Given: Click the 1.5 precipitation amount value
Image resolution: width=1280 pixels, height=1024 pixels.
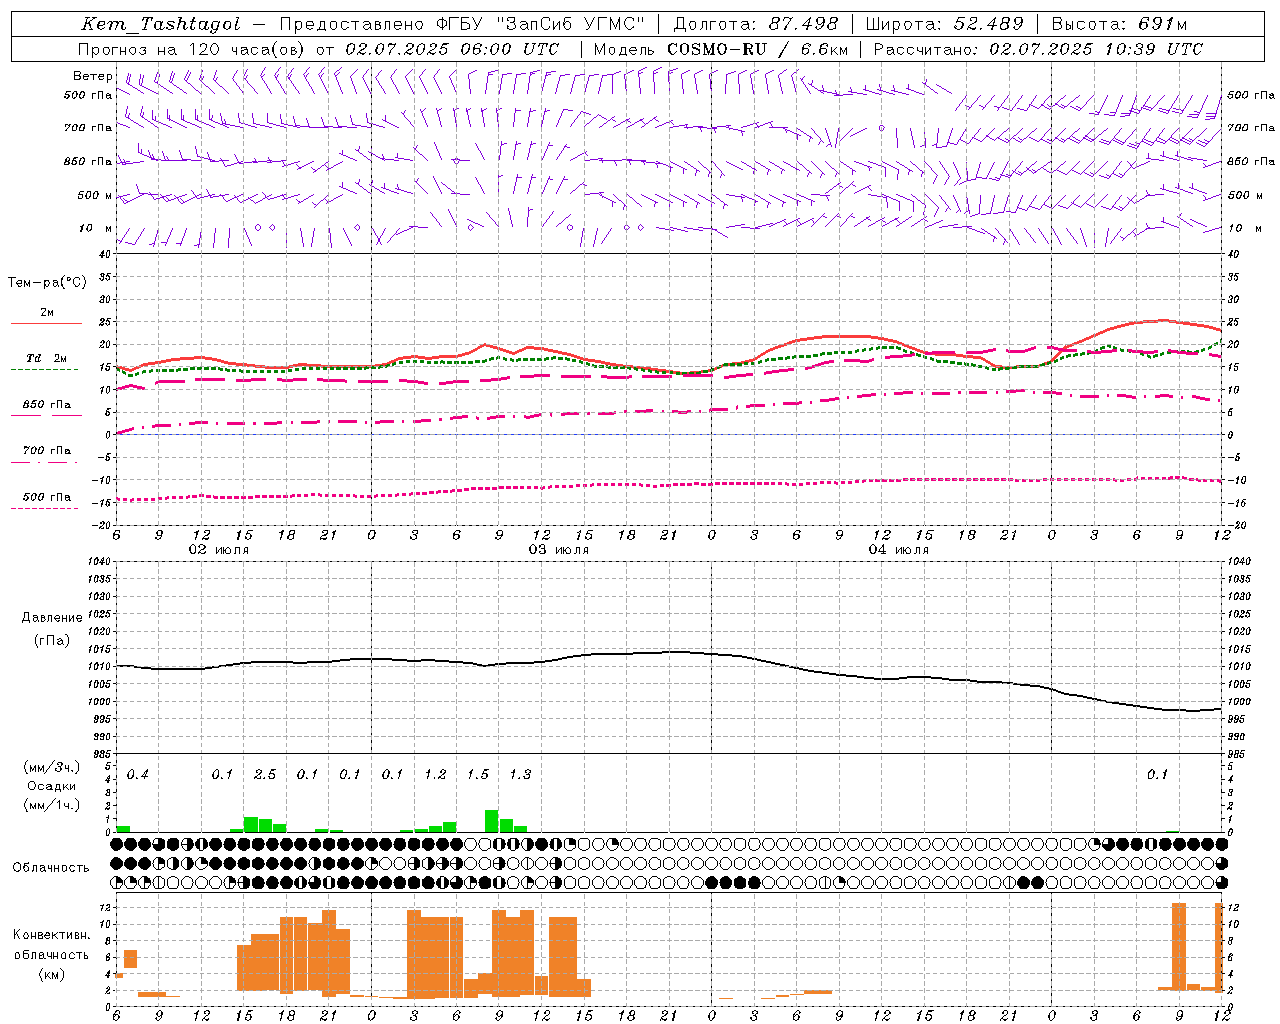Looking at the screenshot, I should click(478, 775).
